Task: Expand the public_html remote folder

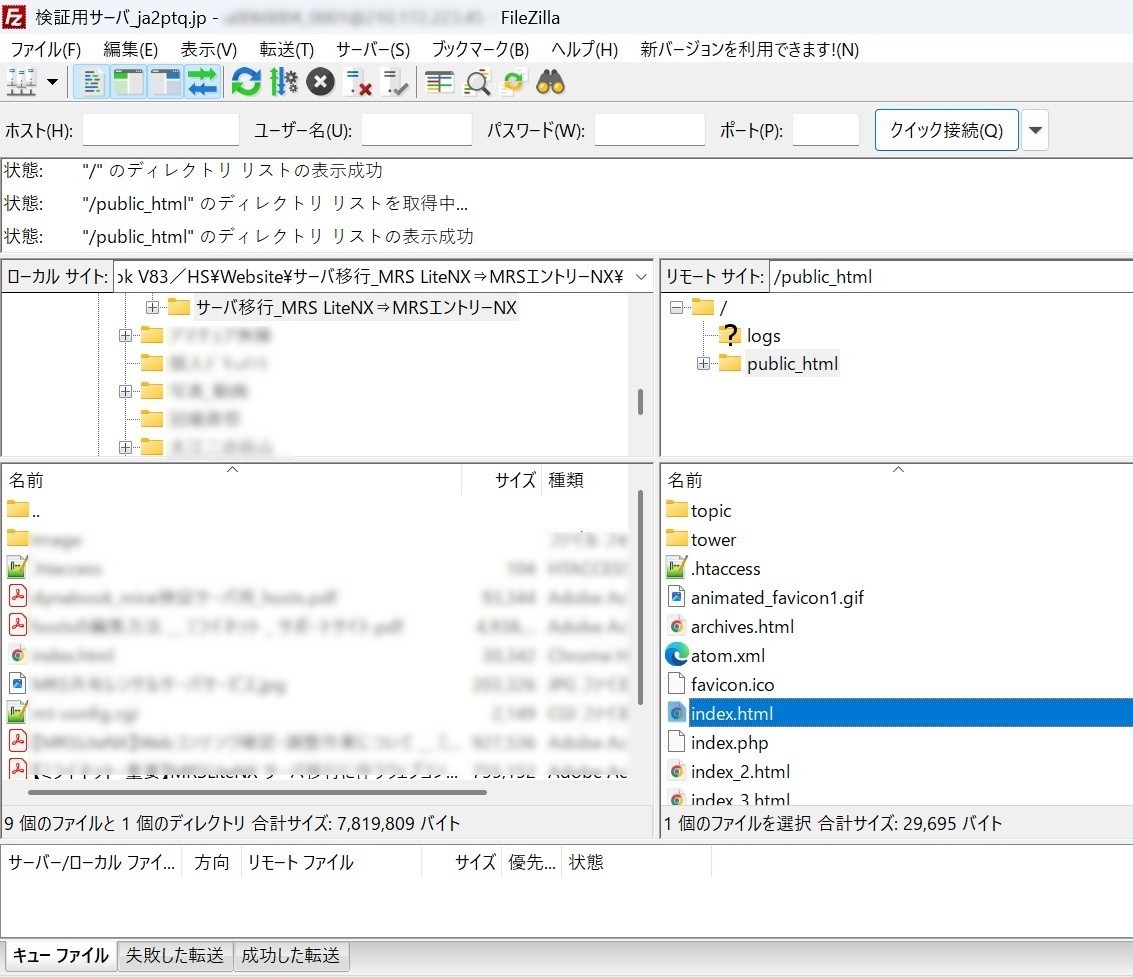Action: pos(703,364)
